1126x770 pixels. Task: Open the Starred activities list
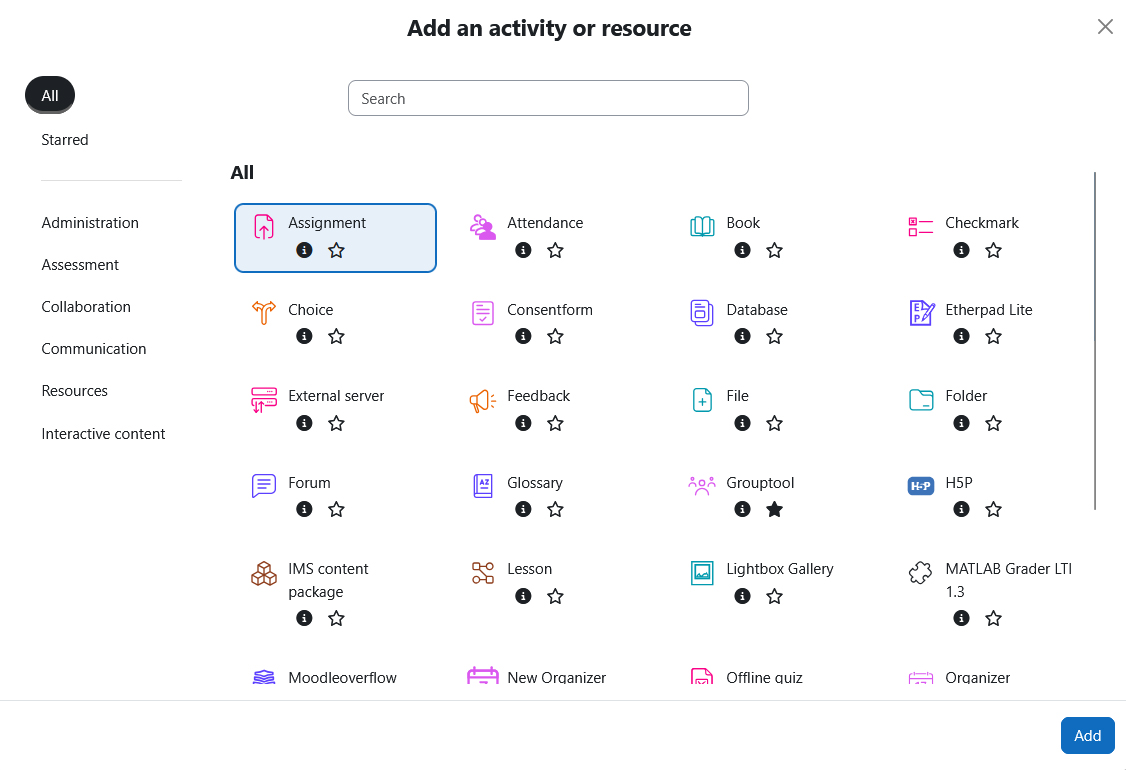tap(64, 139)
